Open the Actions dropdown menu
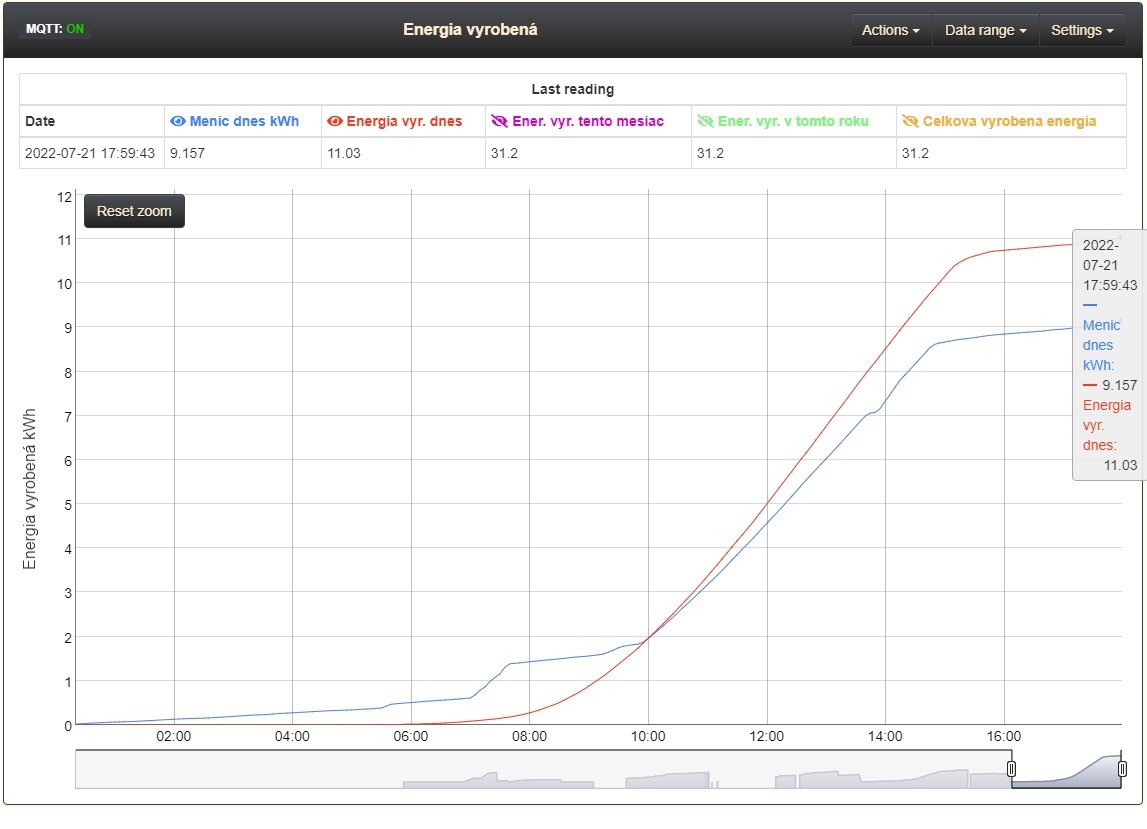1147x829 pixels. (x=890, y=30)
